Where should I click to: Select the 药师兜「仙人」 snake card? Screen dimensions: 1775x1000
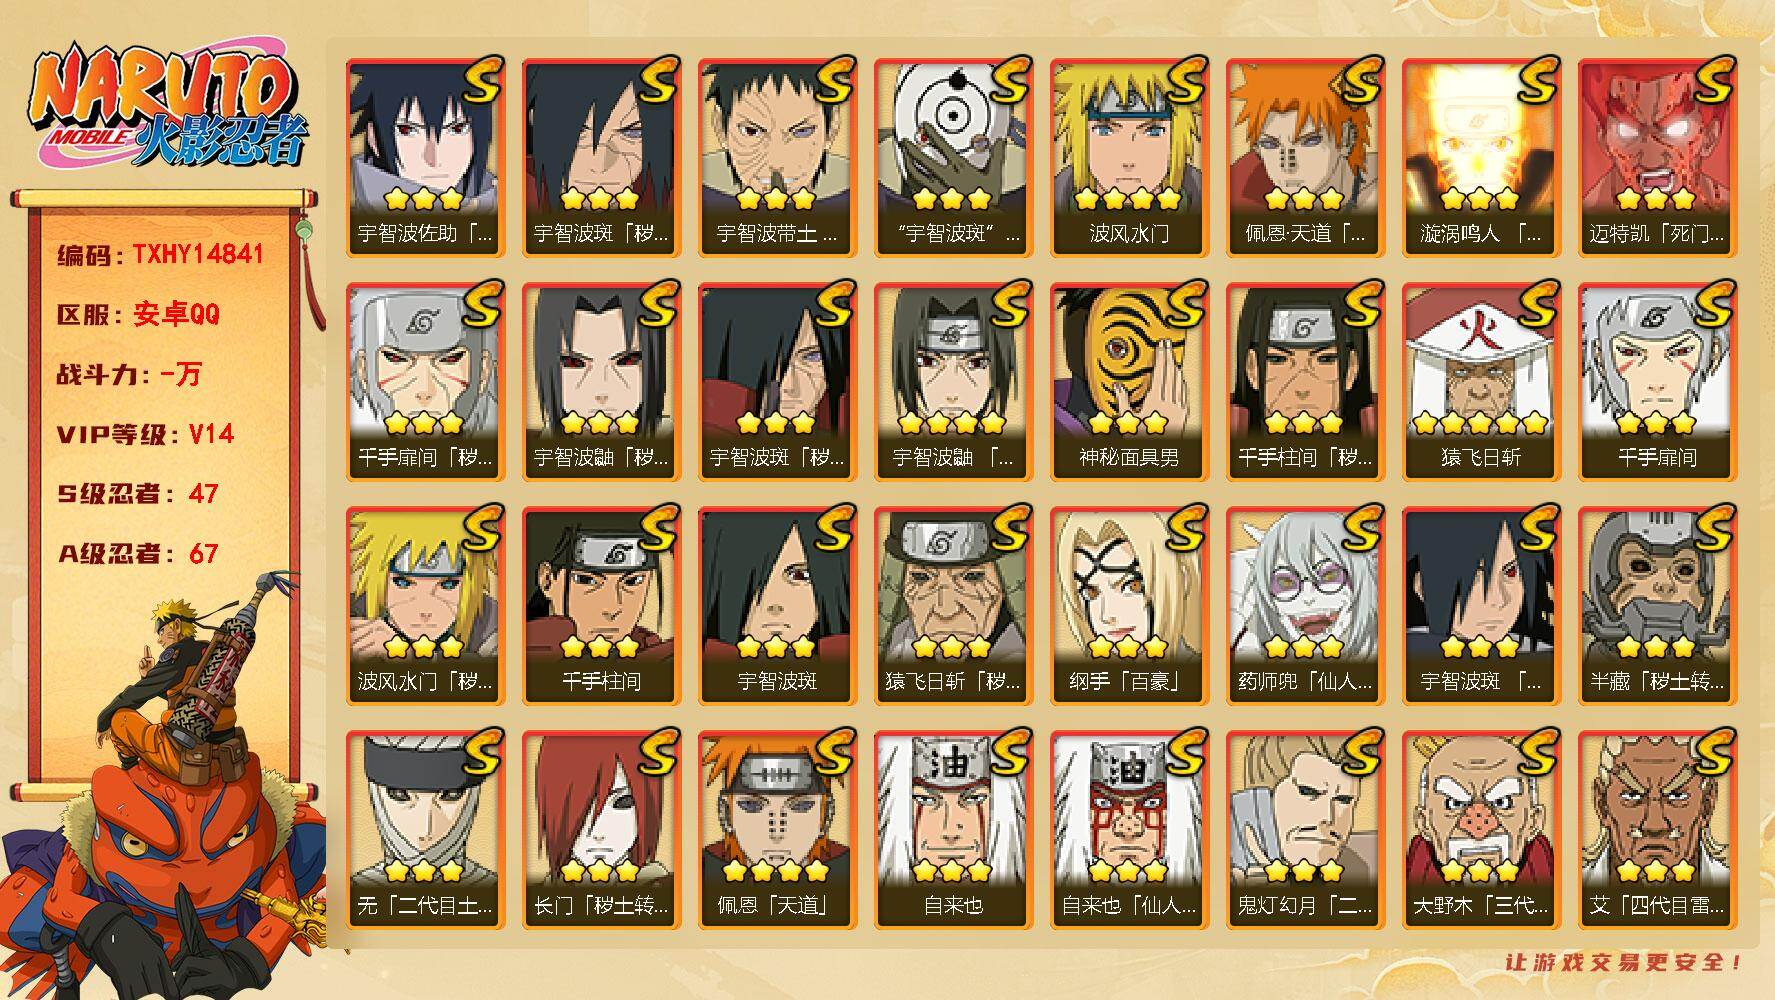pos(1304,605)
